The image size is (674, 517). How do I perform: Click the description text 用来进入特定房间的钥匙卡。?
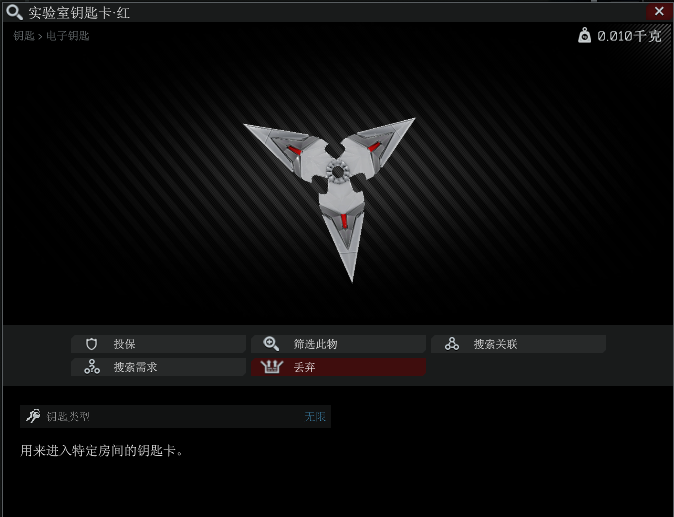(x=102, y=450)
